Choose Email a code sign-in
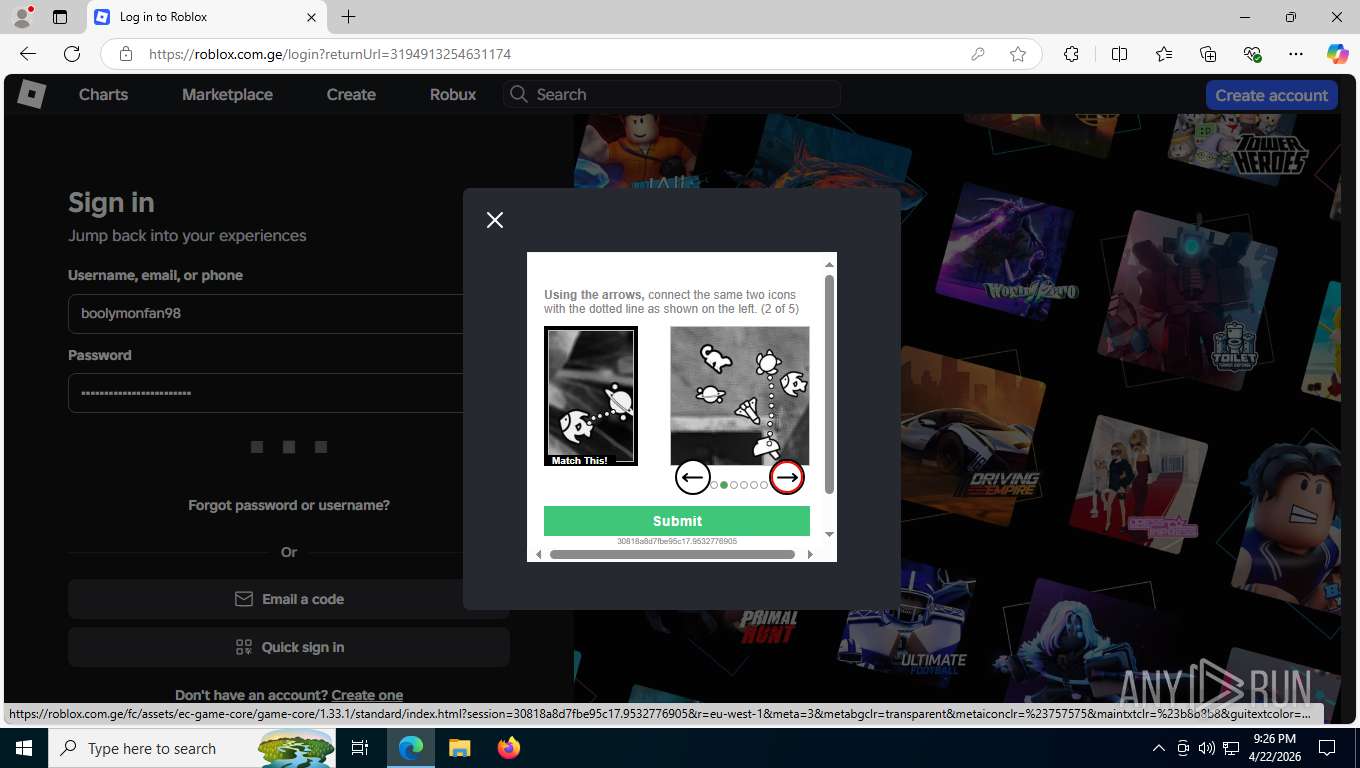The image size is (1360, 768). pos(289,599)
